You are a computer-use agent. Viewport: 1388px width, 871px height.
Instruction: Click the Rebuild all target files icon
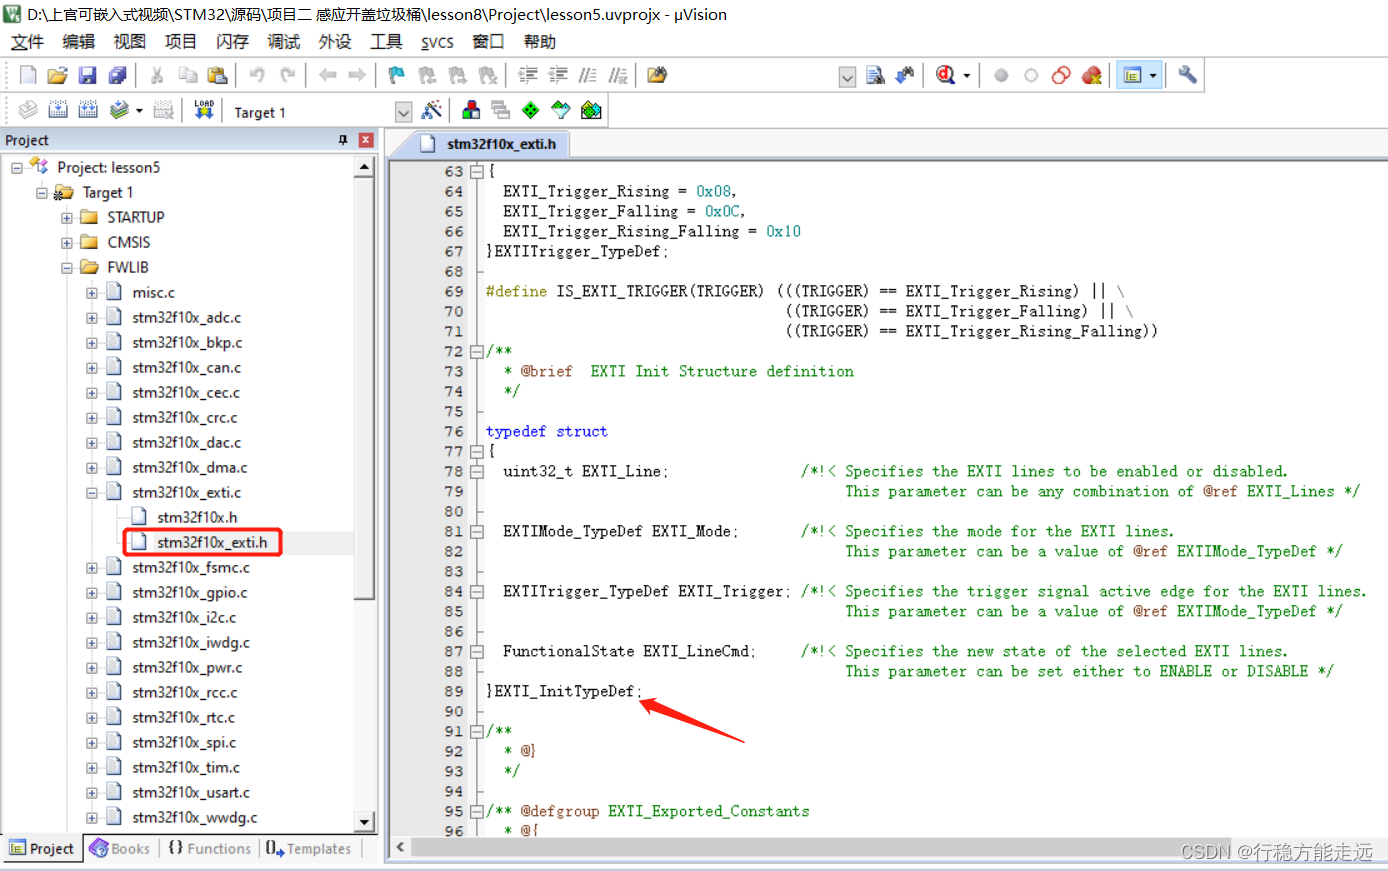88,110
